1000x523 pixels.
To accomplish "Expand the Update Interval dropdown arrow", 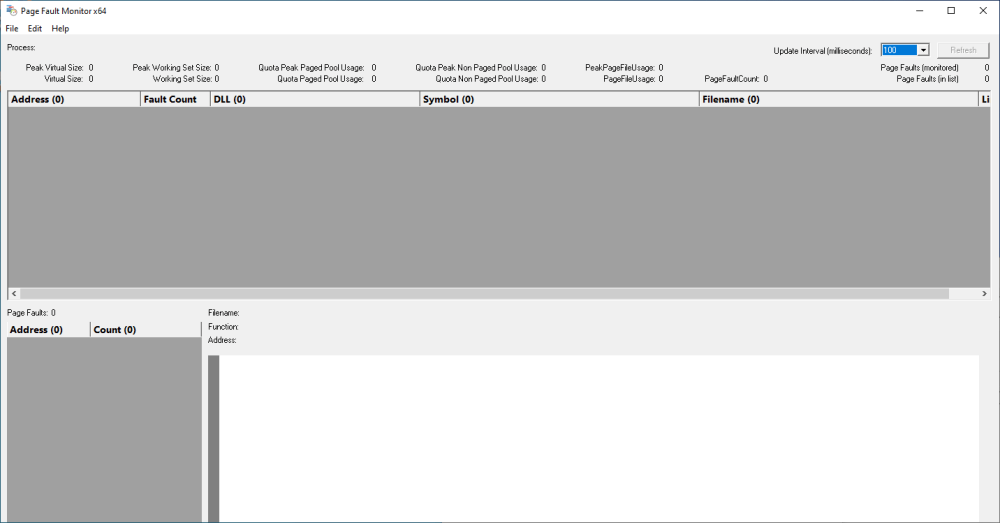I will [x=923, y=50].
